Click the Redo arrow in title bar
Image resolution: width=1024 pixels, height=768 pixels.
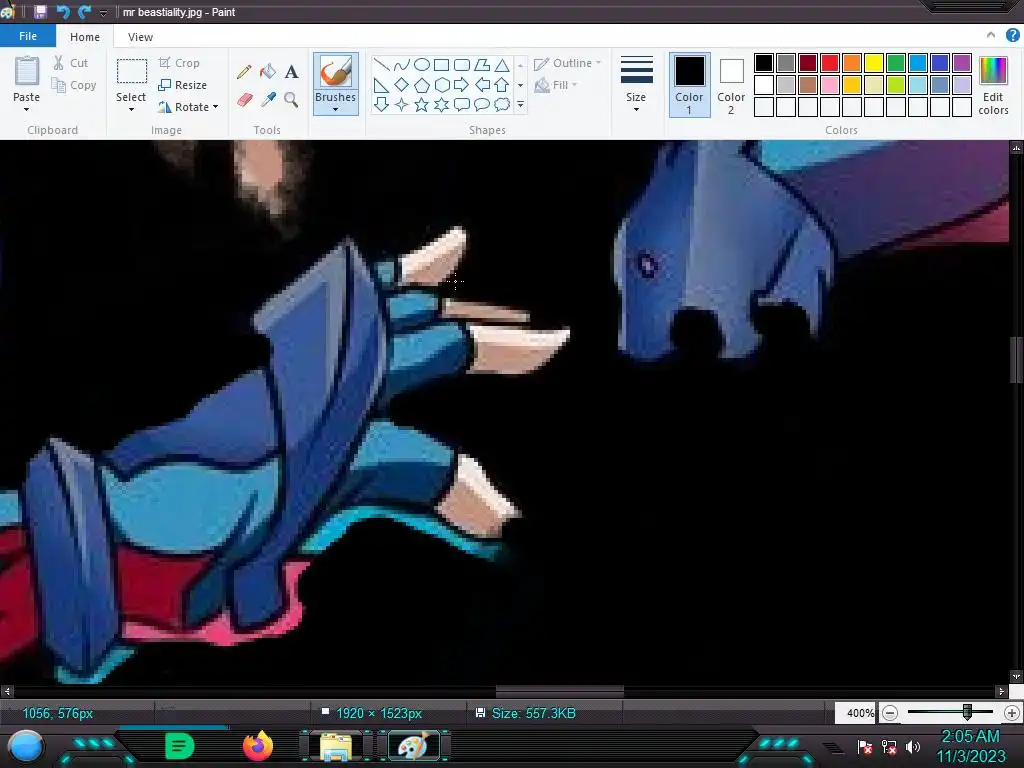pyautogui.click(x=84, y=12)
